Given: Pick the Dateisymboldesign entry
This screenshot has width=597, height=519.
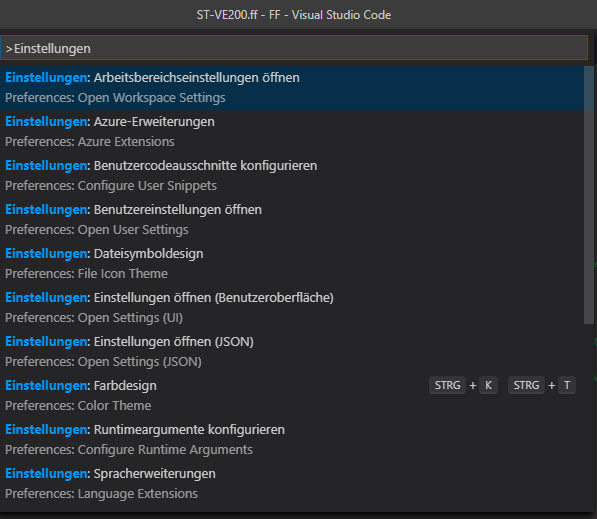Looking at the screenshot, I should 292,263.
